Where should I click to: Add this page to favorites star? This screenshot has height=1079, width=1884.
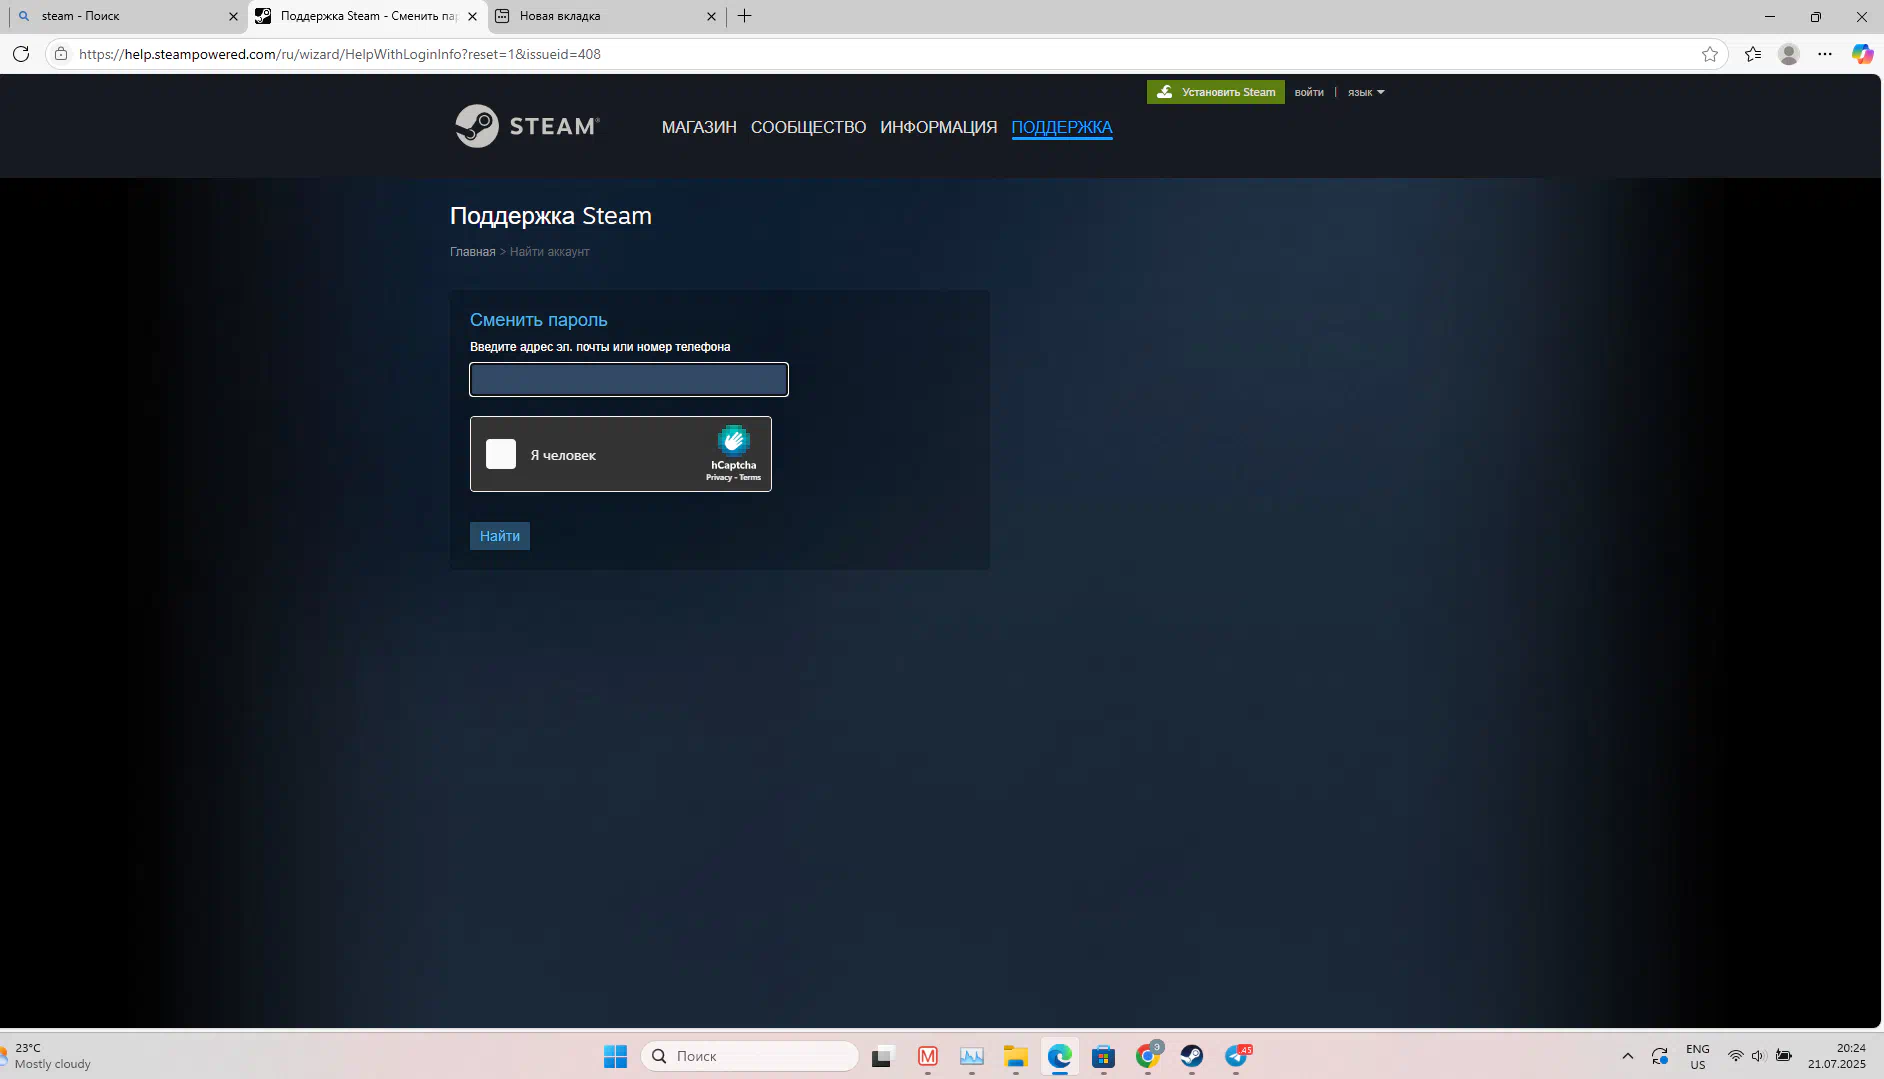tap(1710, 54)
